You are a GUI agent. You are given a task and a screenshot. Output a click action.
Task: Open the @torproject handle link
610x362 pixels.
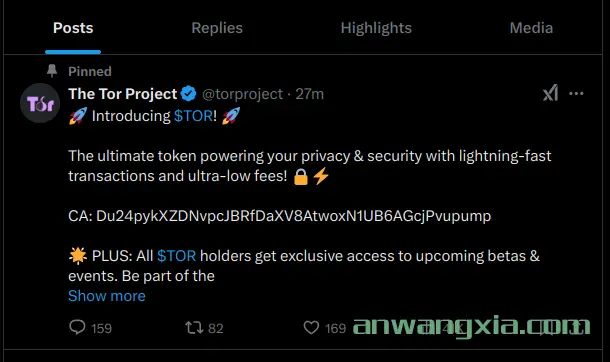242,94
